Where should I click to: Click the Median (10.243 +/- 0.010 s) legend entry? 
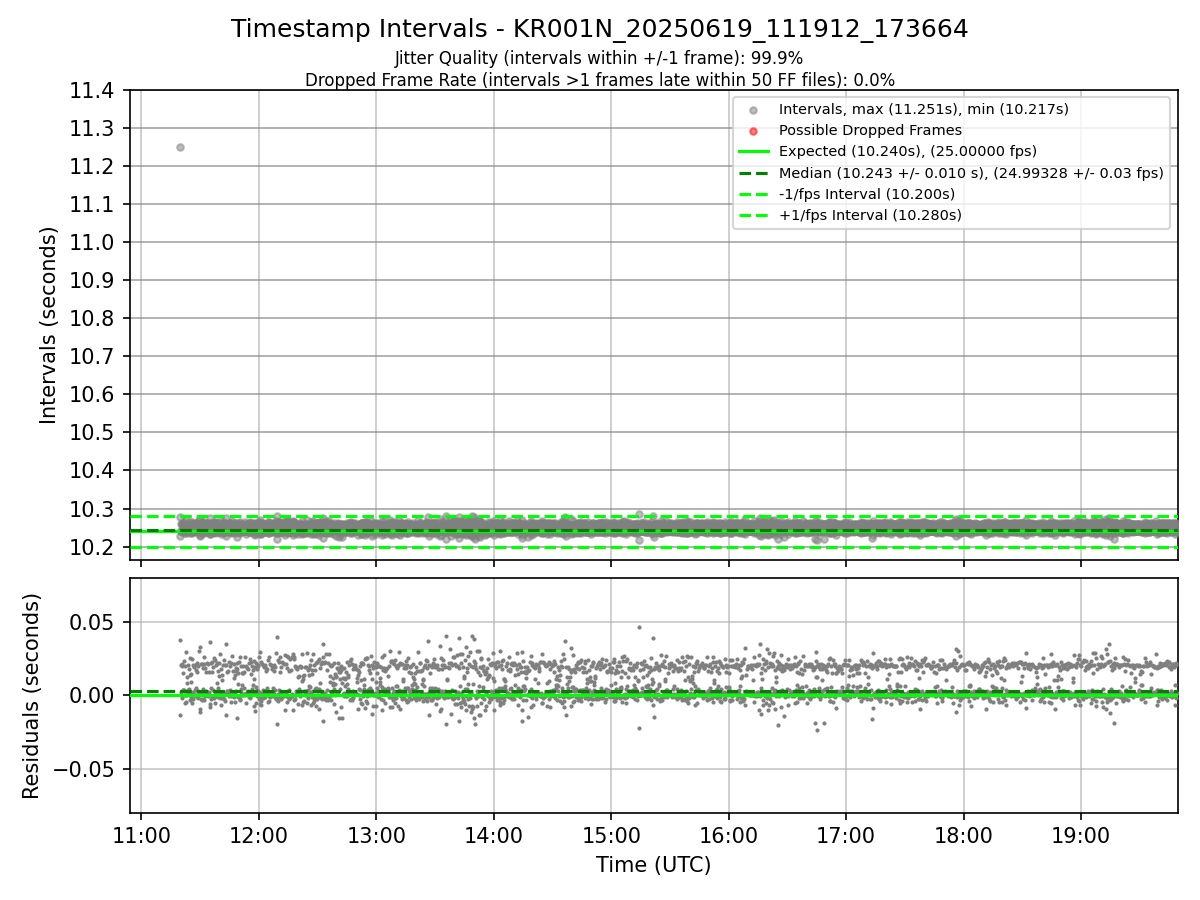[951, 173]
